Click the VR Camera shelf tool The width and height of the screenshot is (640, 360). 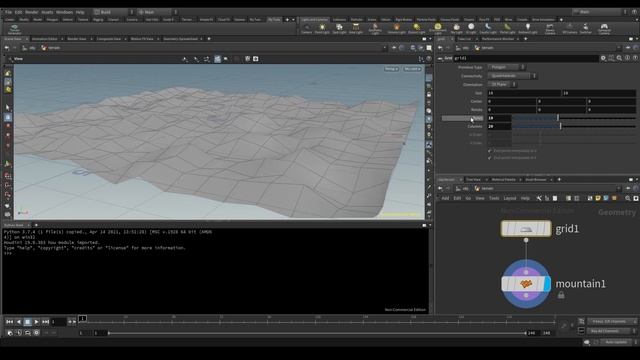tap(569, 28)
